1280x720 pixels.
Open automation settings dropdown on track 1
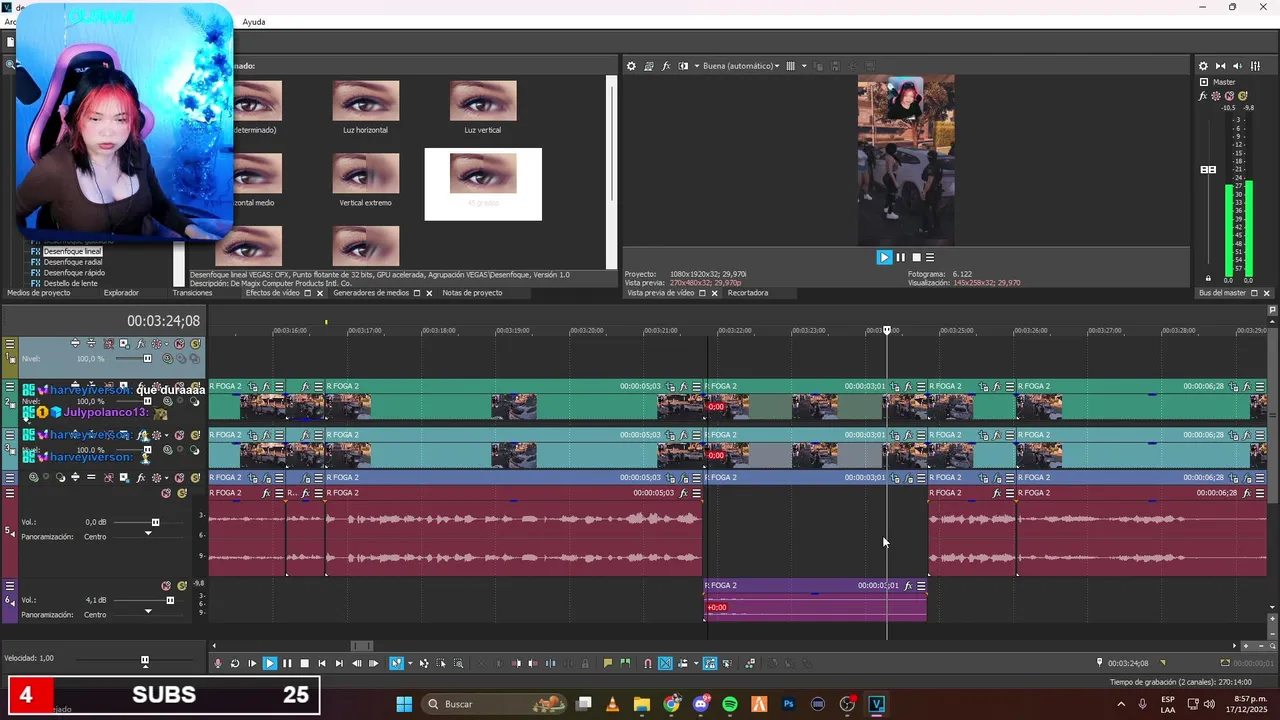pyautogui.click(x=169, y=344)
